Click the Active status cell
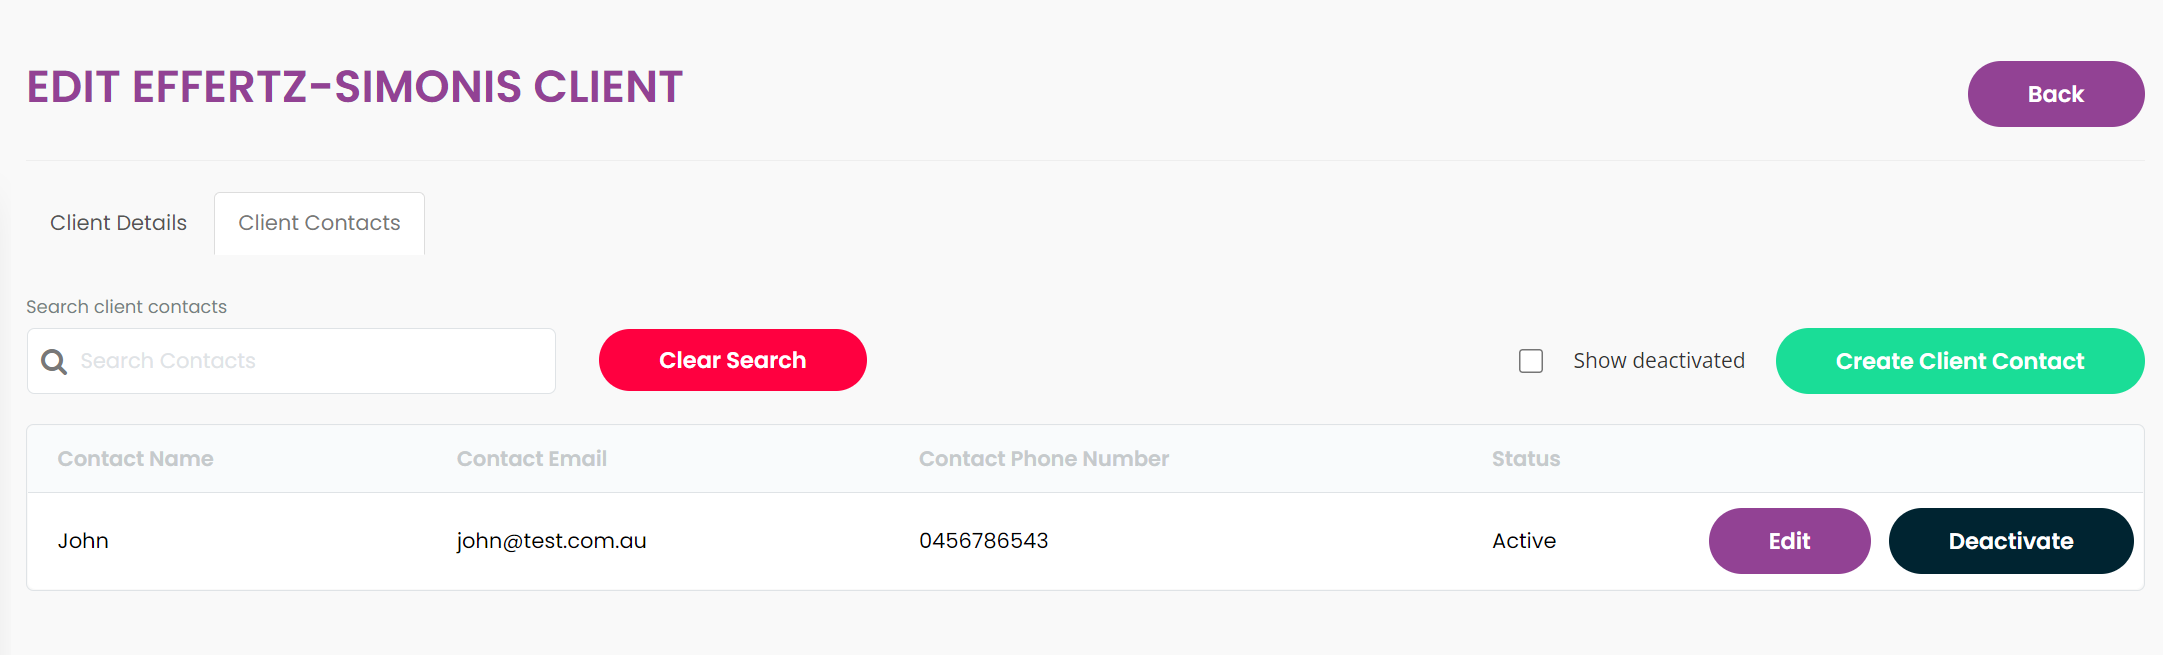This screenshot has width=2163, height=655. pyautogui.click(x=1523, y=541)
